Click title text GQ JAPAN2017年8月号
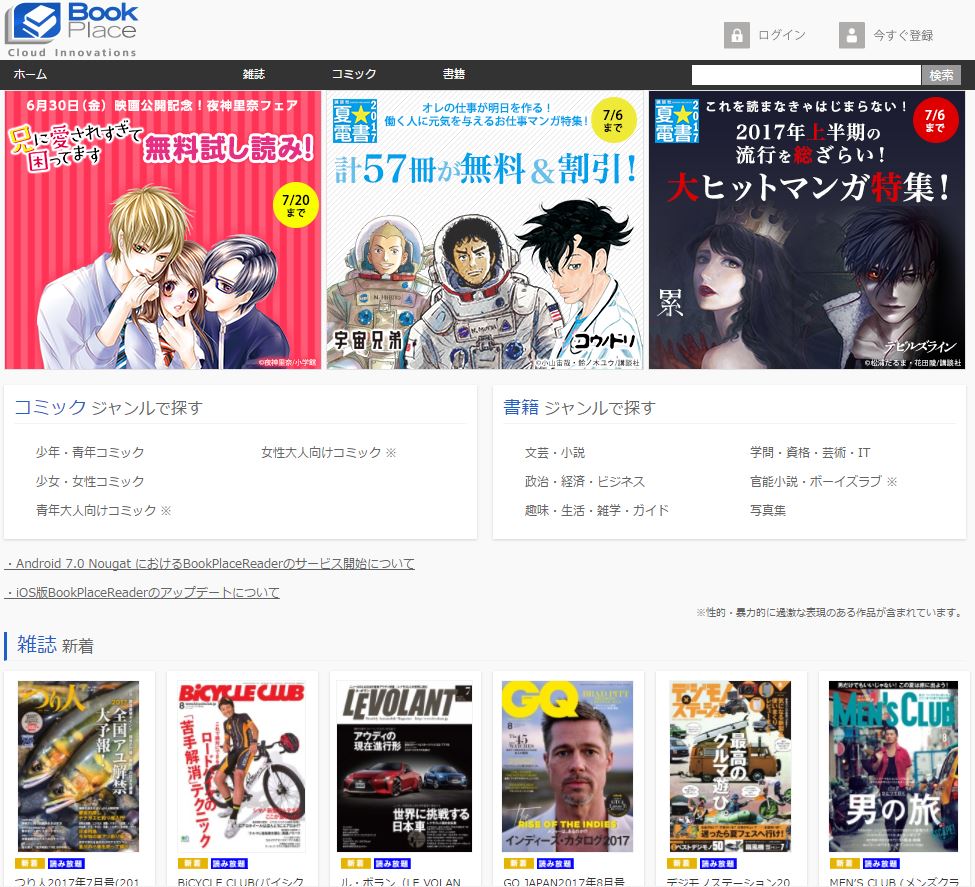The height and width of the screenshot is (887, 975). click(564, 881)
